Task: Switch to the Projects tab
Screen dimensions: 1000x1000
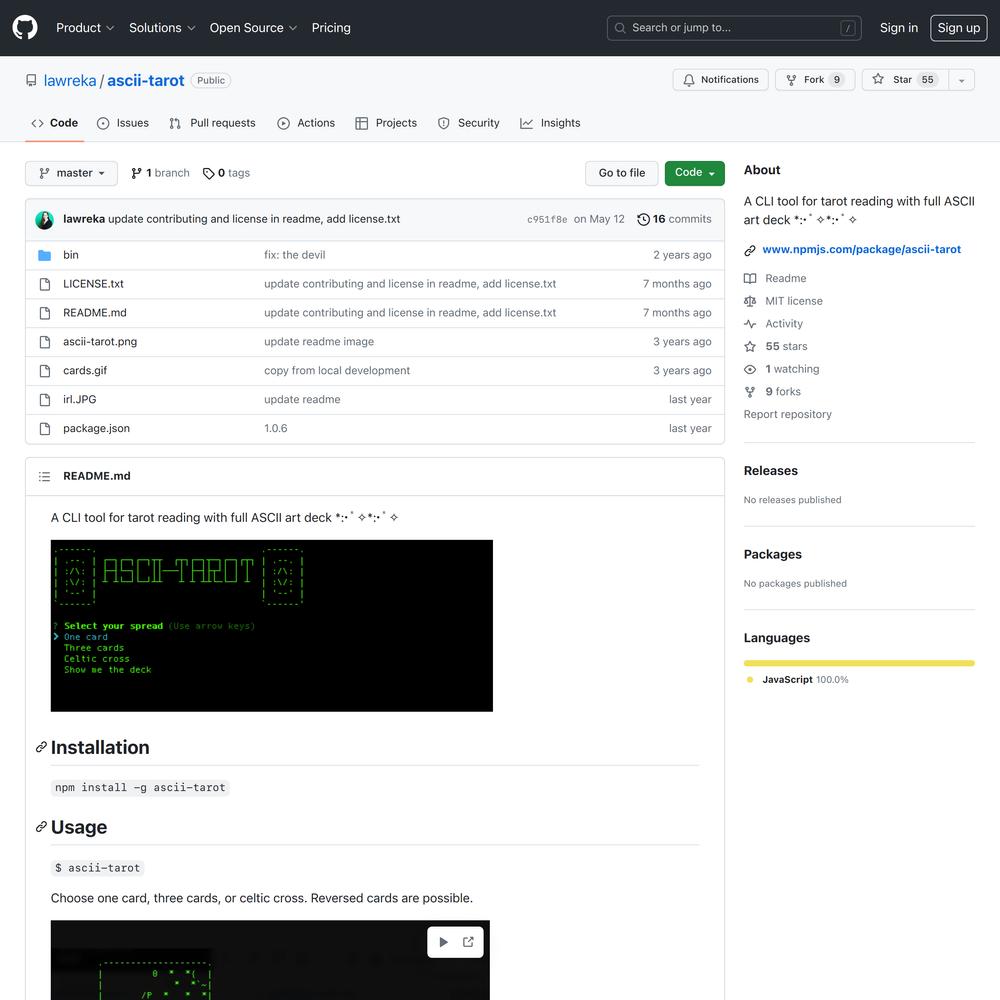Action: pyautogui.click(x=386, y=123)
